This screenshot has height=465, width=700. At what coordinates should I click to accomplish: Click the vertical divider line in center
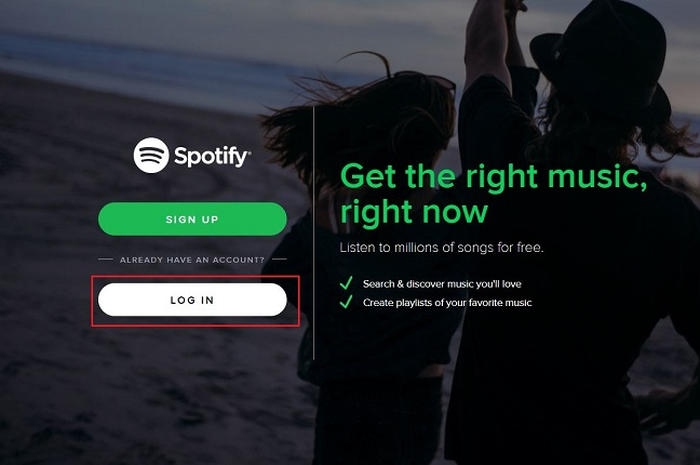(x=314, y=232)
